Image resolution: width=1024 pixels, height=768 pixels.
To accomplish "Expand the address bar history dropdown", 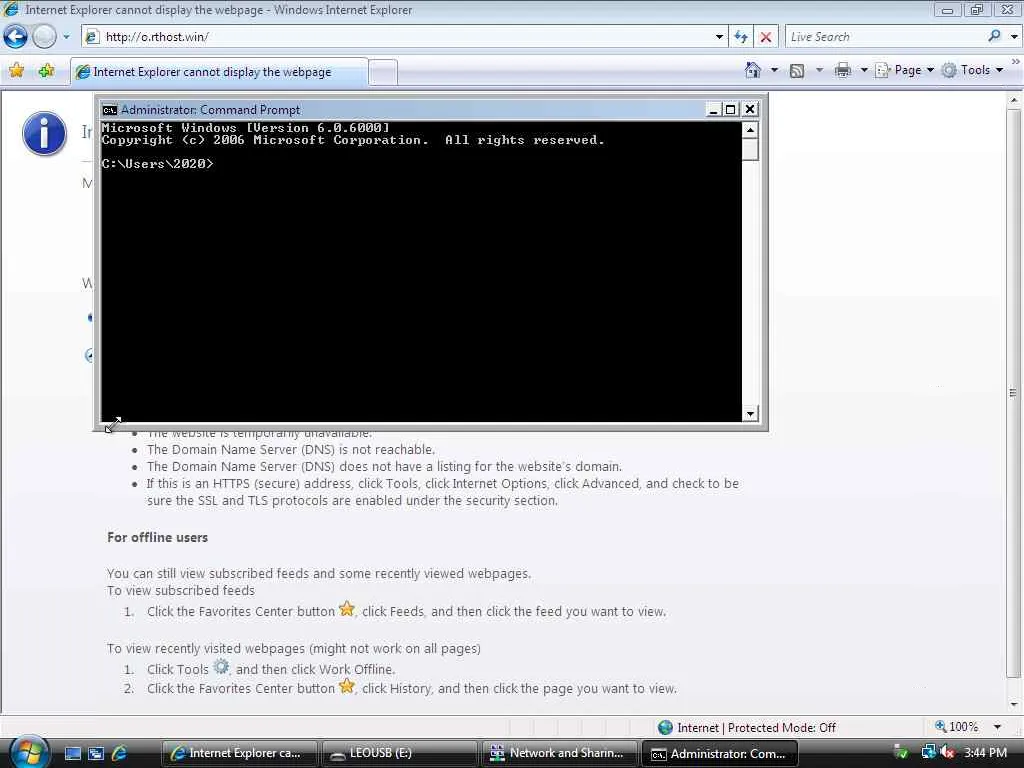I will point(719,37).
